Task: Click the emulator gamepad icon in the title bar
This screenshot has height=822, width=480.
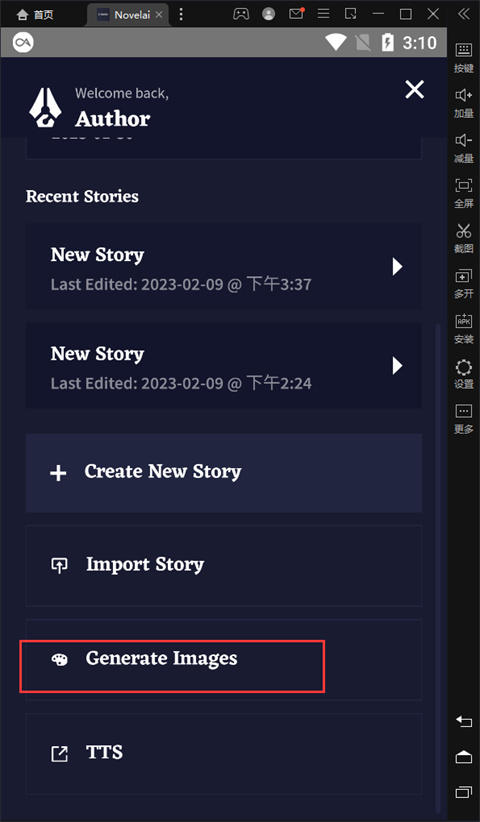Action: point(241,14)
